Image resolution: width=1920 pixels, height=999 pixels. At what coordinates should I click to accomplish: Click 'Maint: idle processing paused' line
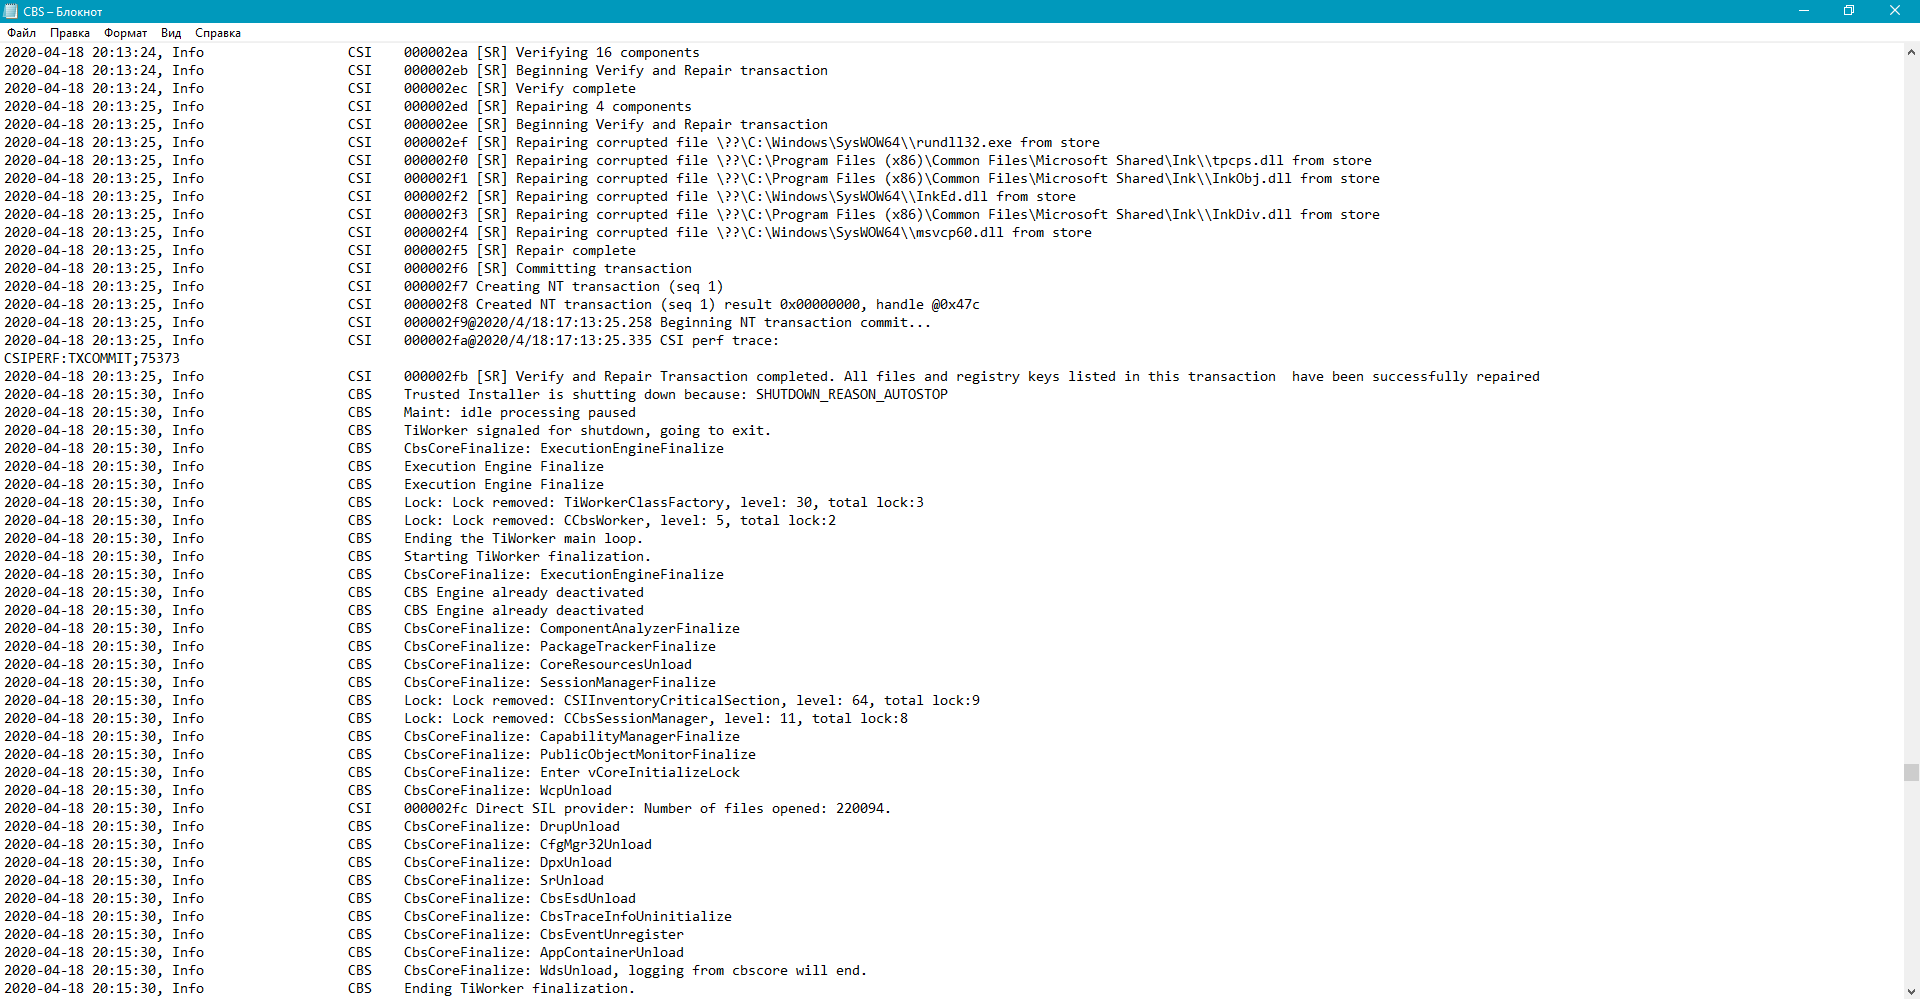pyautogui.click(x=519, y=413)
